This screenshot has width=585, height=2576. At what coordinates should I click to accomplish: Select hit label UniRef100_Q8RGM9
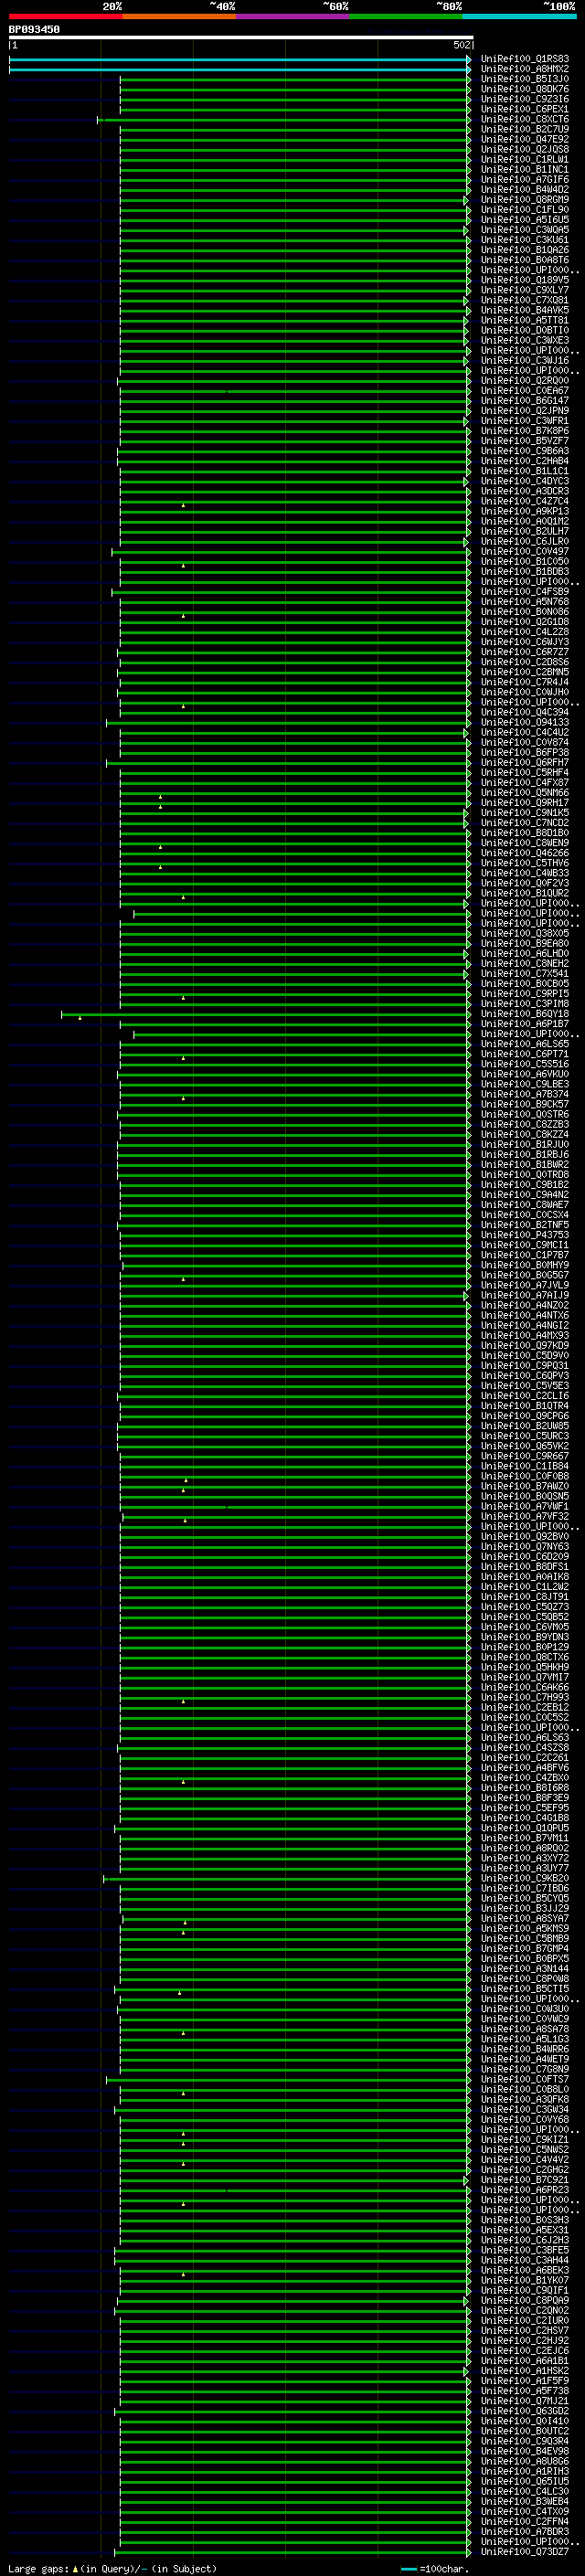[524, 200]
